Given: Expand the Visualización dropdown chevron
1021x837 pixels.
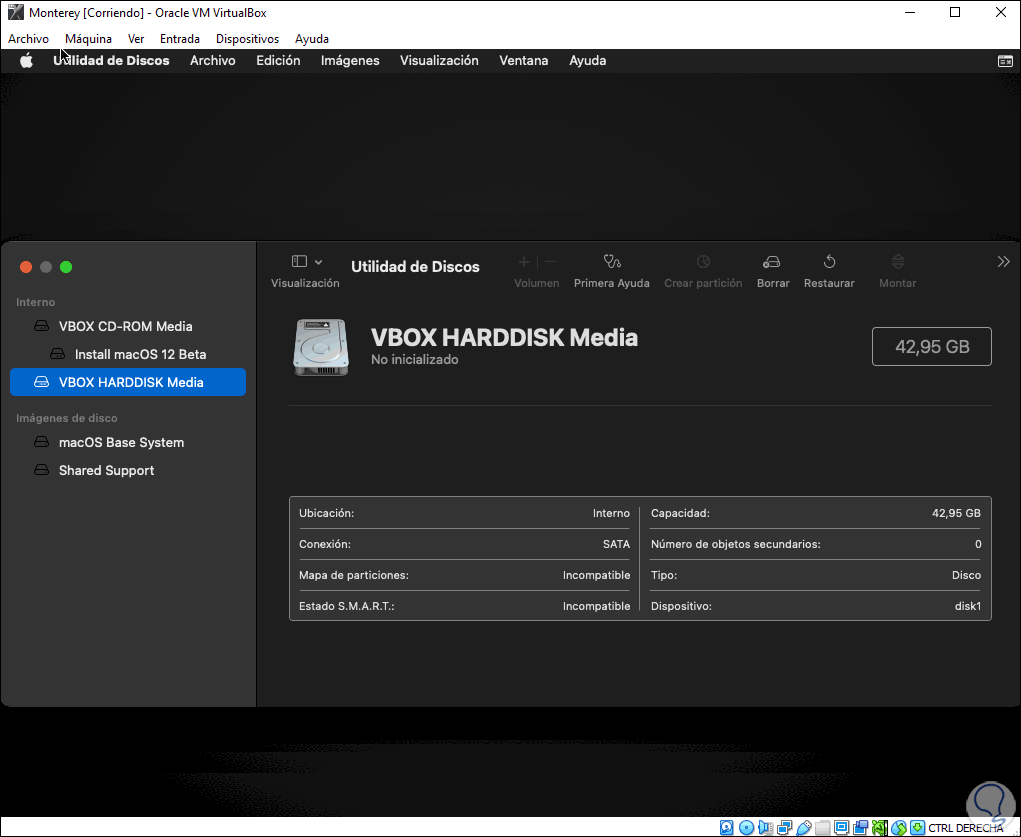Looking at the screenshot, I should (x=318, y=262).
